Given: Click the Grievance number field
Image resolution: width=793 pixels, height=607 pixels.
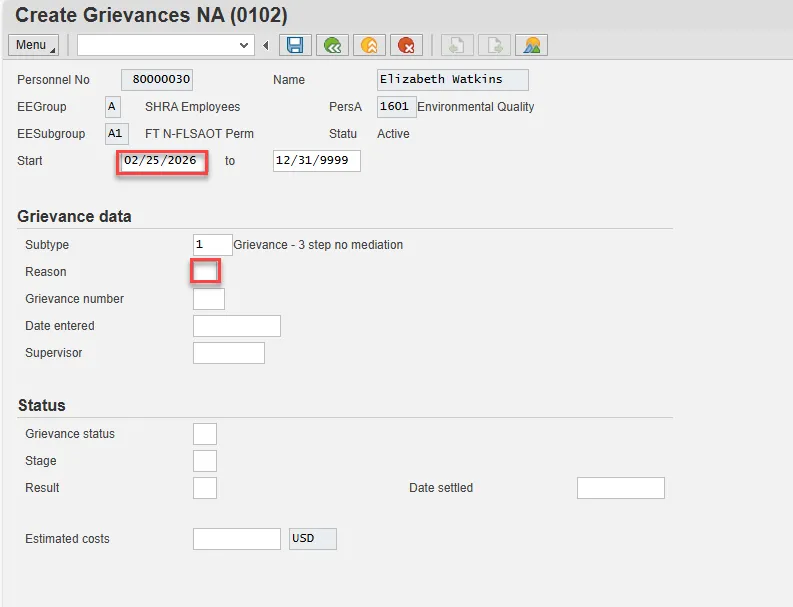Looking at the screenshot, I should [x=208, y=299].
